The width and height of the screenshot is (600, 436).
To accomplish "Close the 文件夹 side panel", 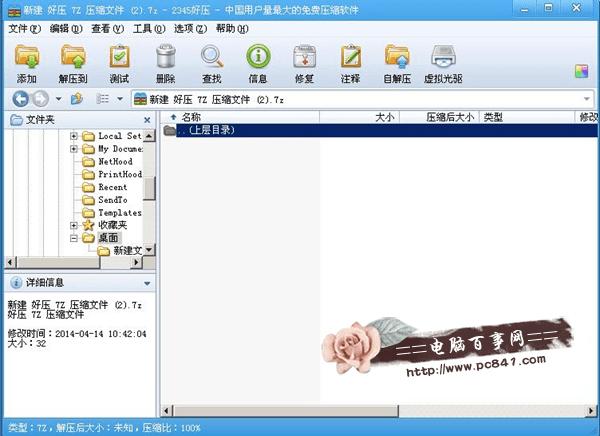I will click(147, 120).
